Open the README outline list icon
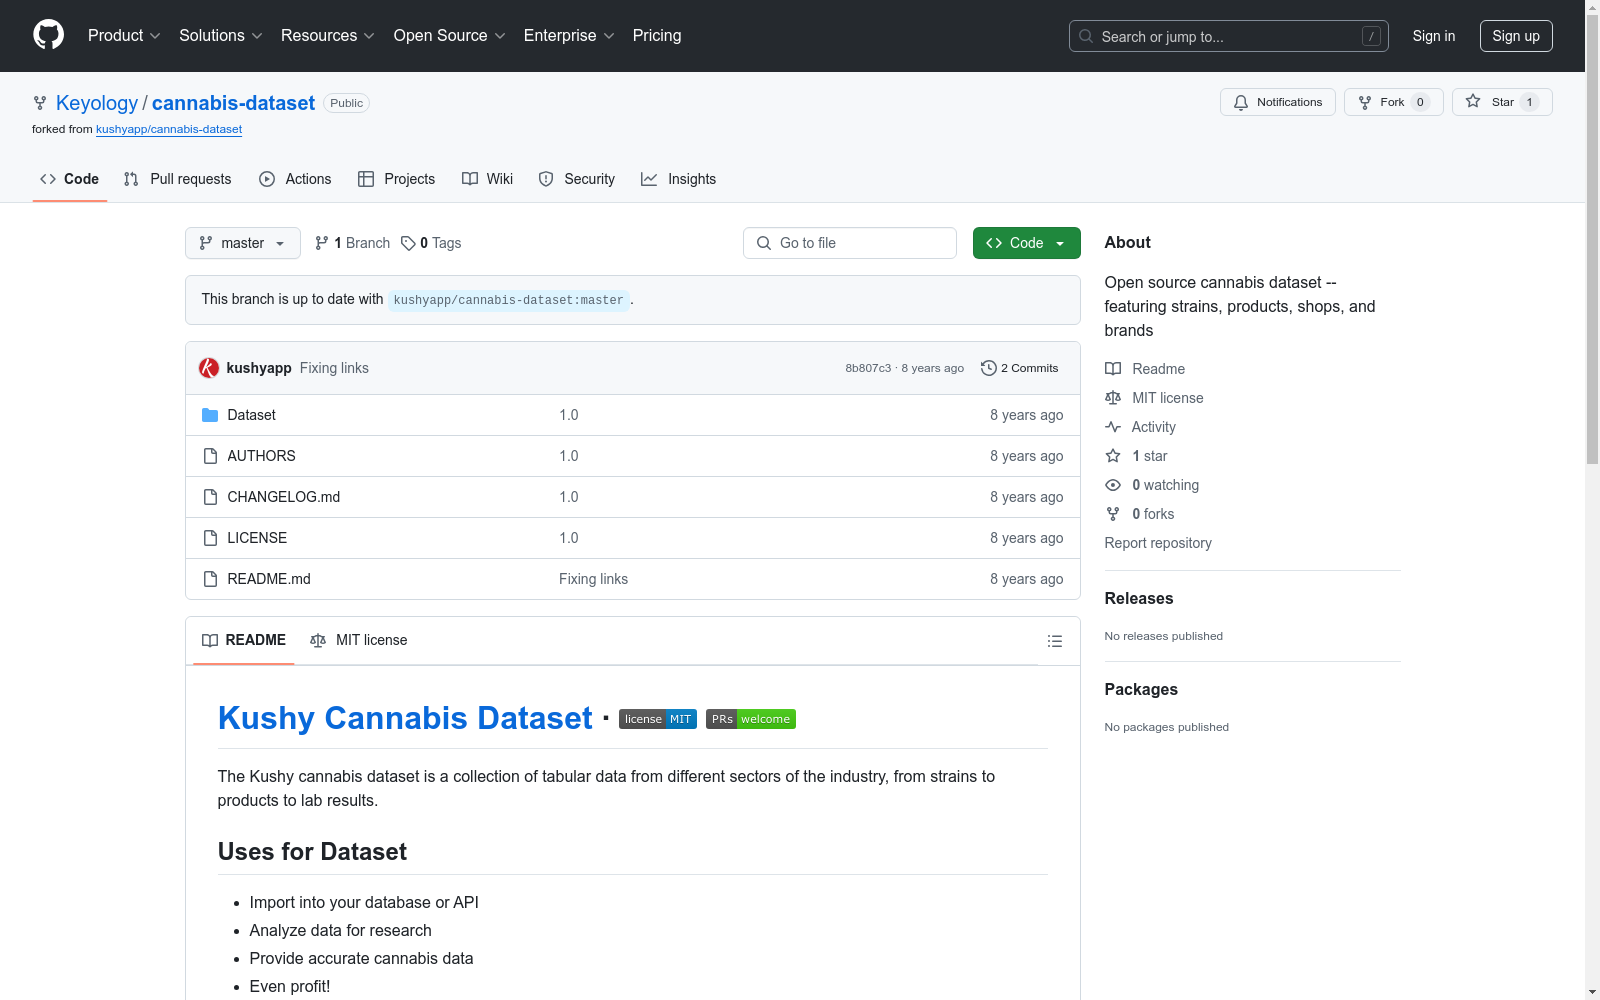Image resolution: width=1600 pixels, height=1000 pixels. point(1054,641)
